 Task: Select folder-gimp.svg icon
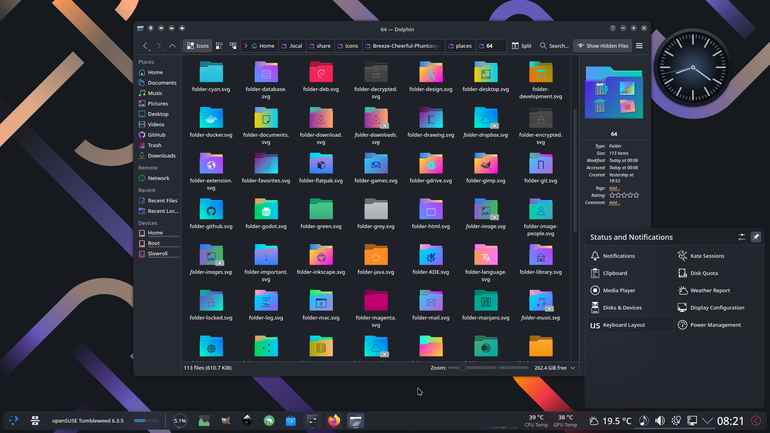tap(486, 164)
